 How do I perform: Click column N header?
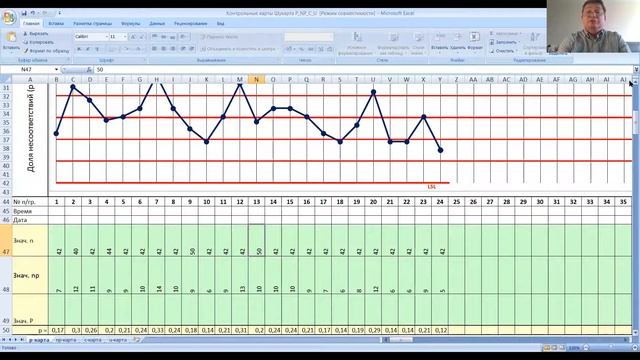(x=256, y=80)
